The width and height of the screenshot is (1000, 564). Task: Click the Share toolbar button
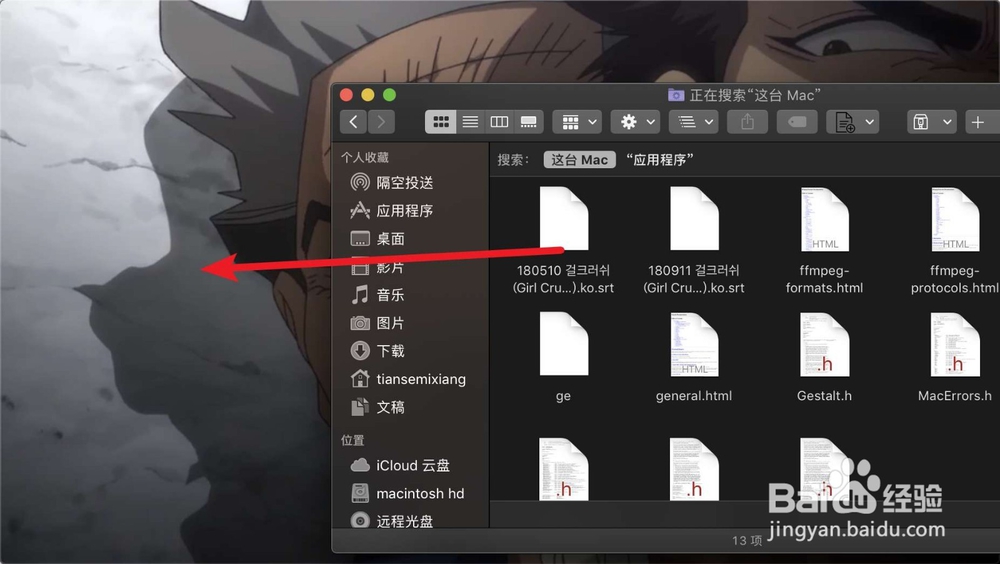(747, 121)
